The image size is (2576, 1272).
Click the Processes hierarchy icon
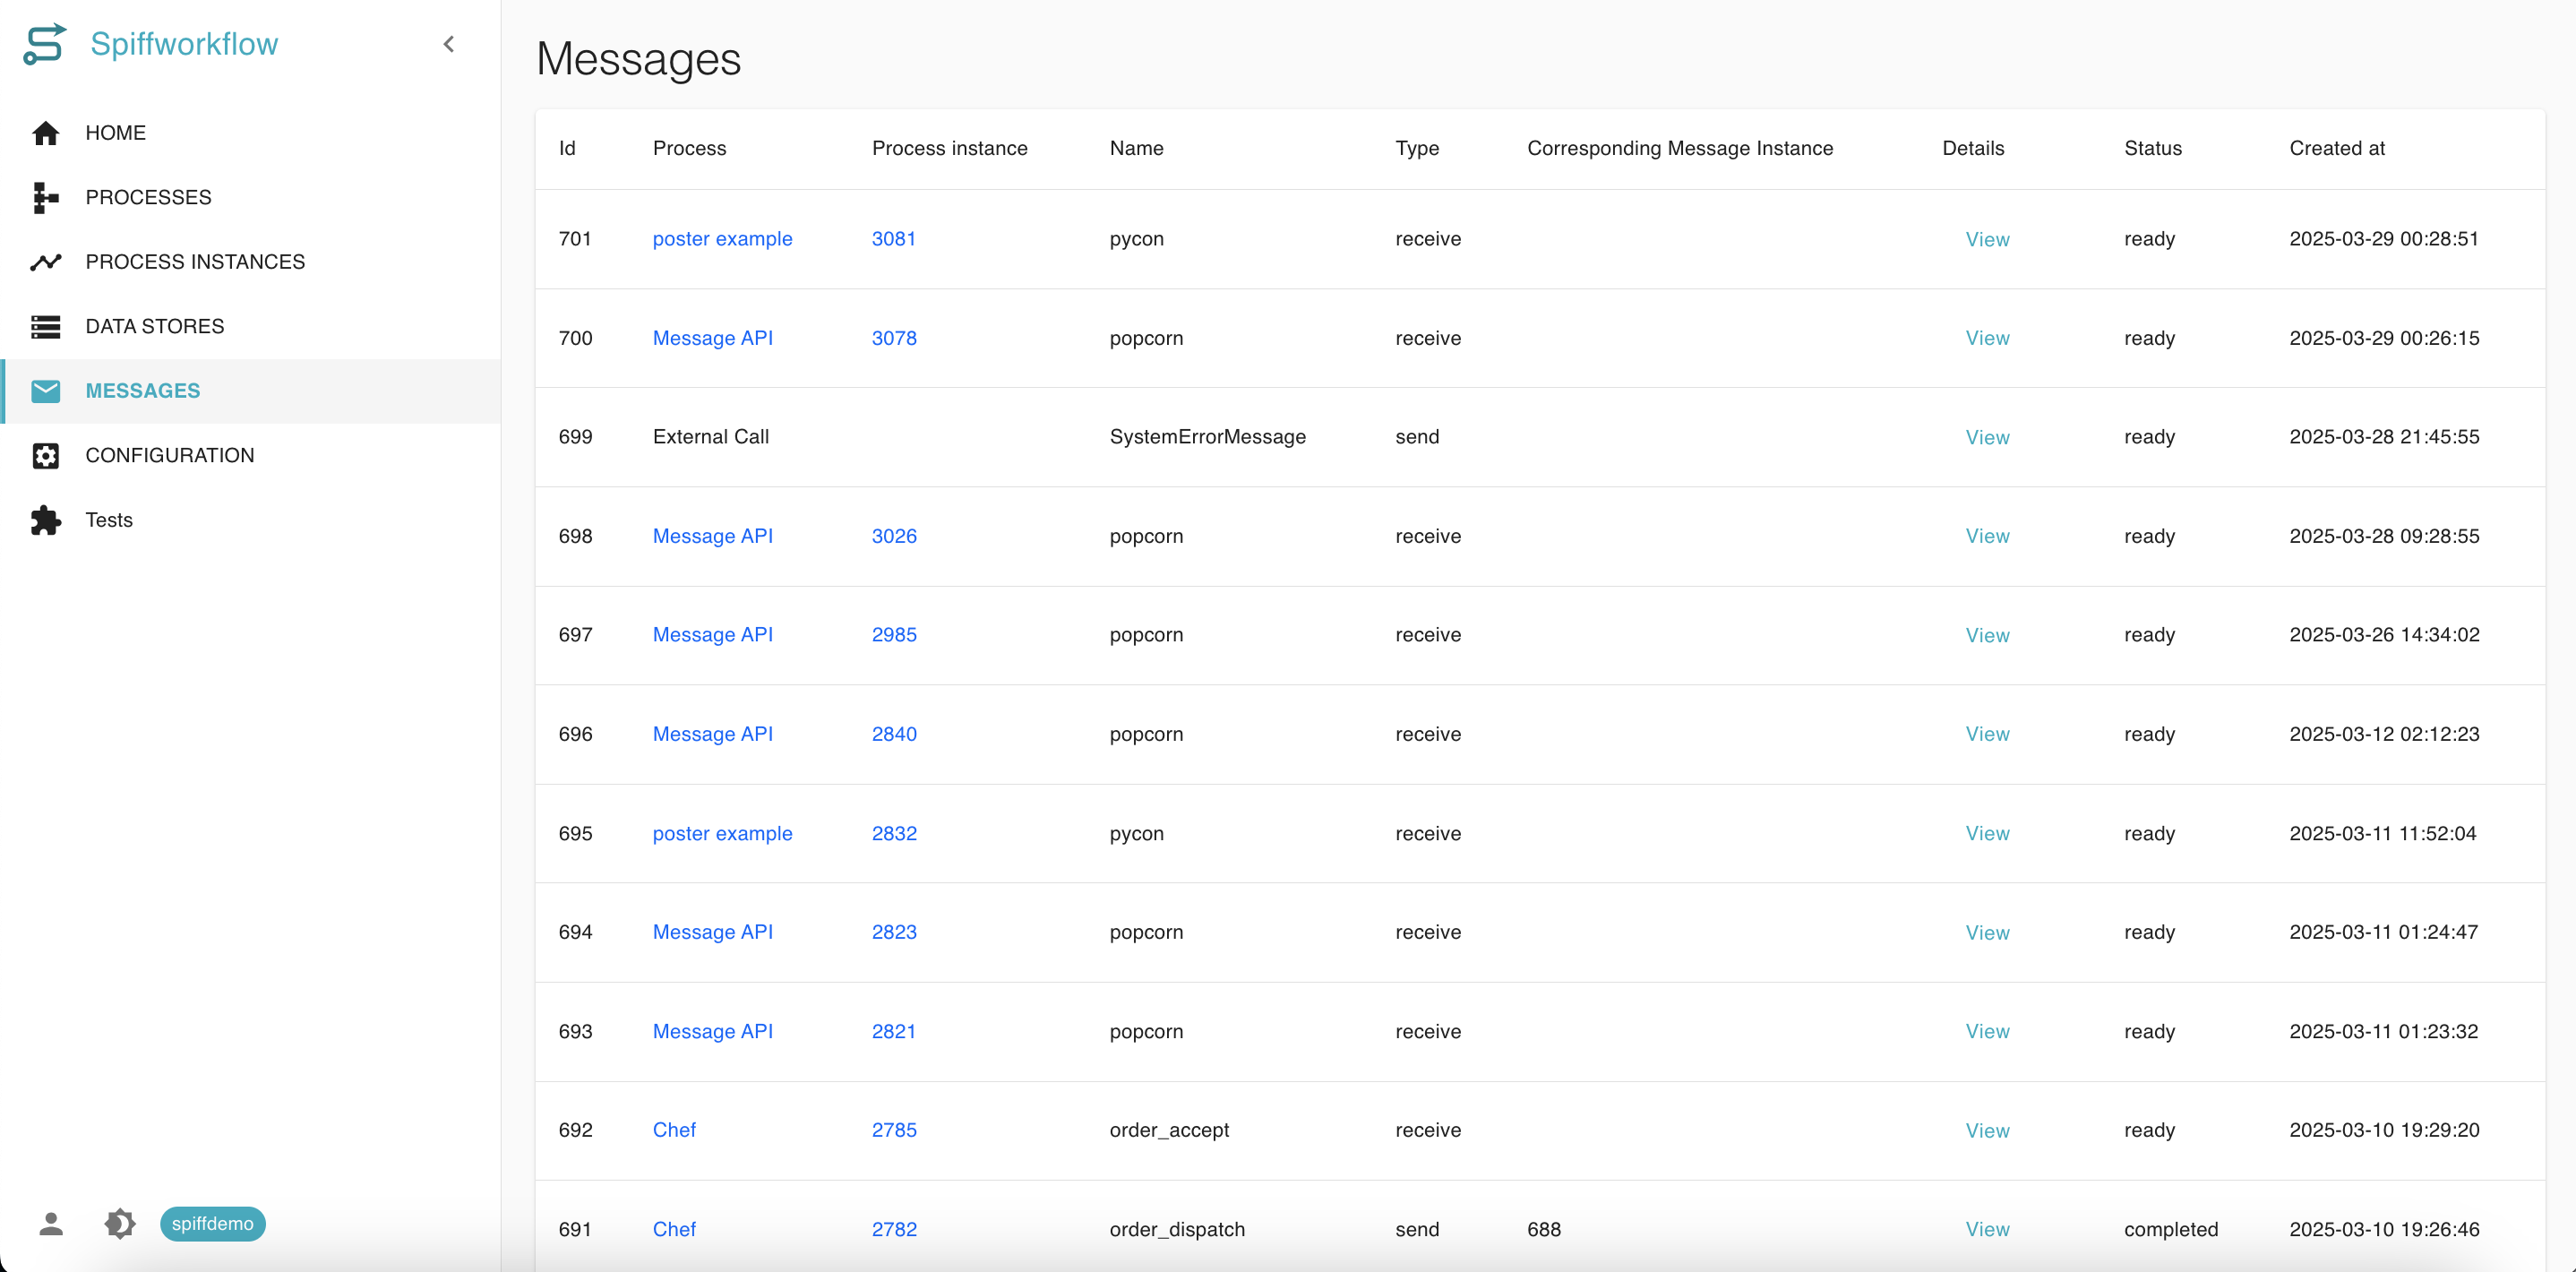(x=45, y=197)
